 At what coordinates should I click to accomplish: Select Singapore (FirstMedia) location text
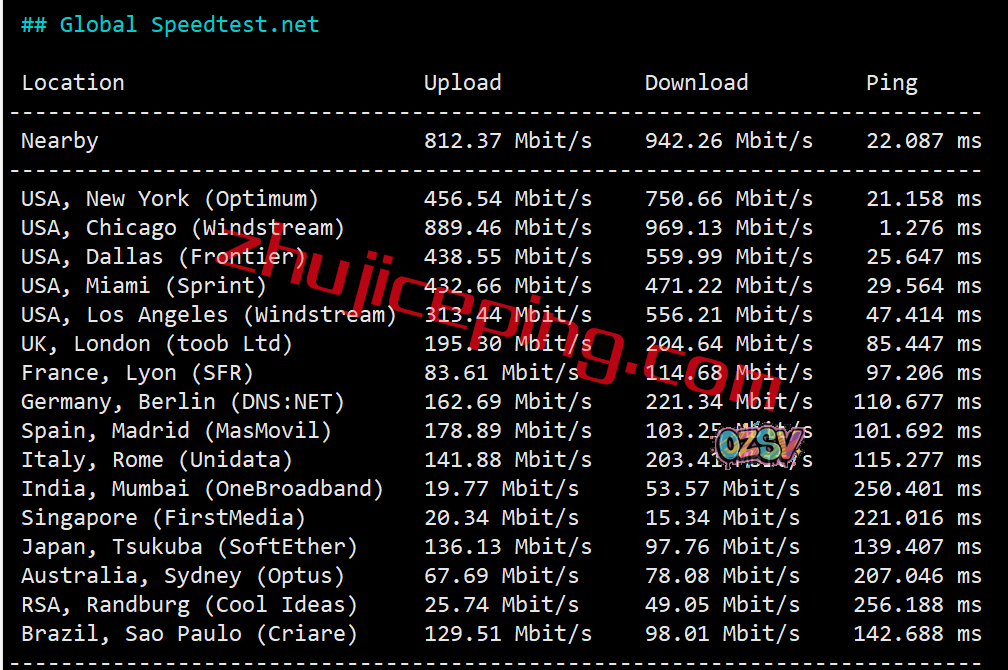click(x=163, y=518)
